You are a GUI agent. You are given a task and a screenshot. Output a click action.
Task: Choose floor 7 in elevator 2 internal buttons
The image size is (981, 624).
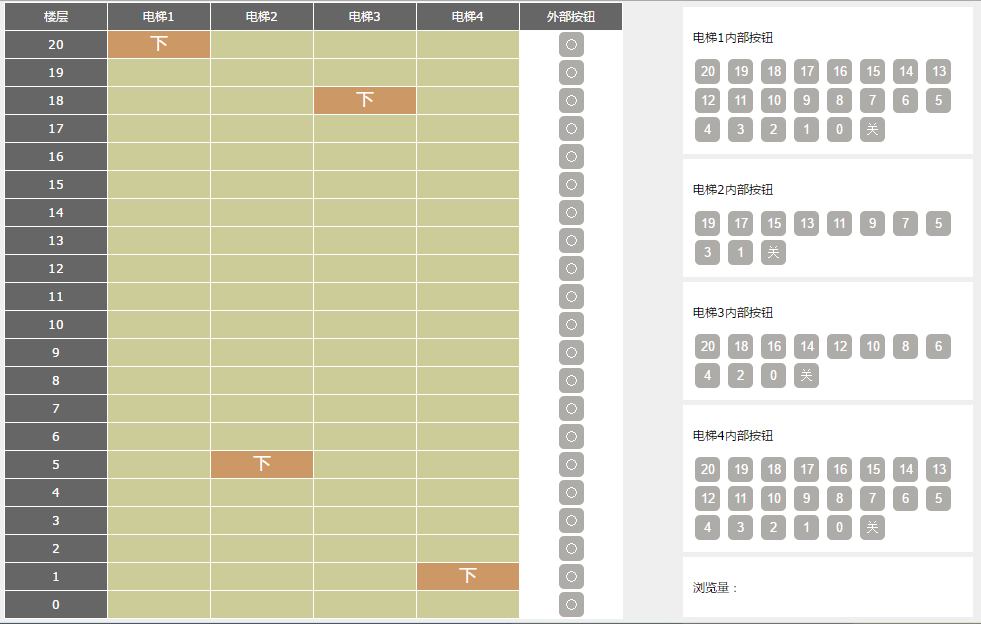pos(905,223)
